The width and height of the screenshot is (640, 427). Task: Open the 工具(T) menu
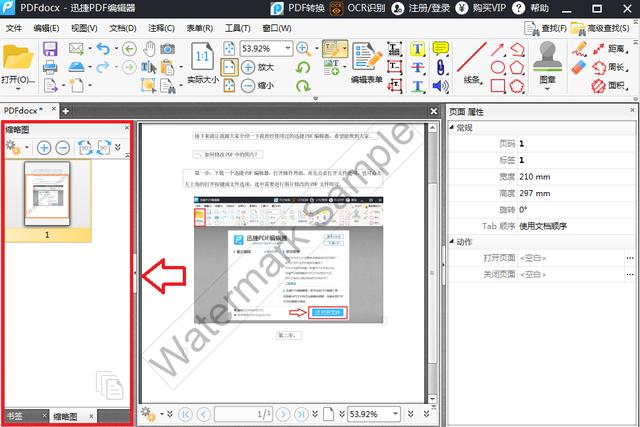click(x=238, y=28)
